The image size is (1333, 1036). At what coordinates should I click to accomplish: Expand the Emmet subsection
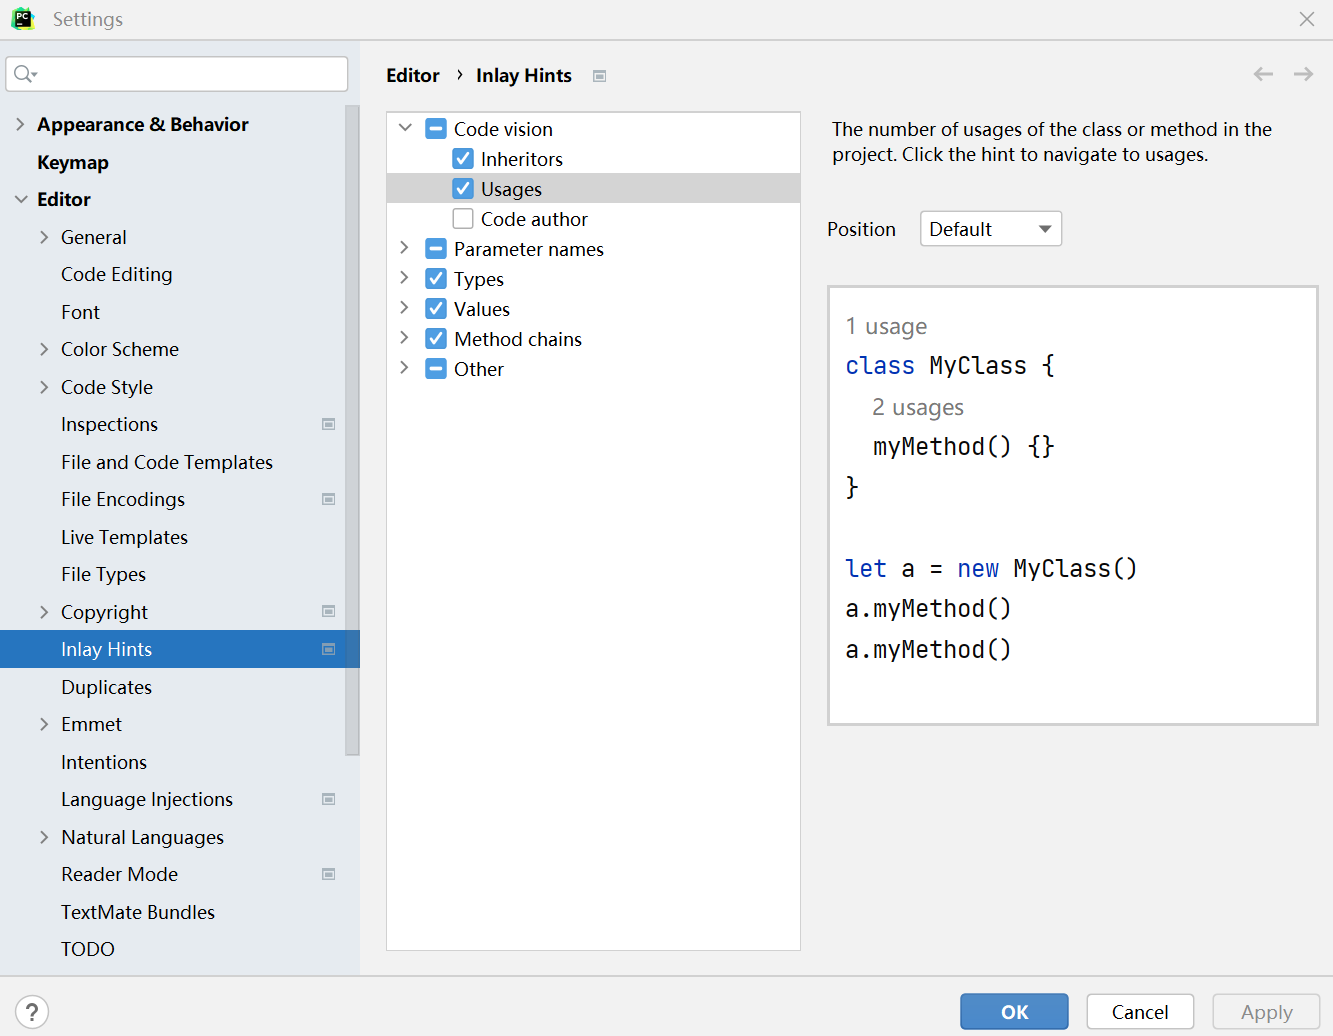pos(44,724)
